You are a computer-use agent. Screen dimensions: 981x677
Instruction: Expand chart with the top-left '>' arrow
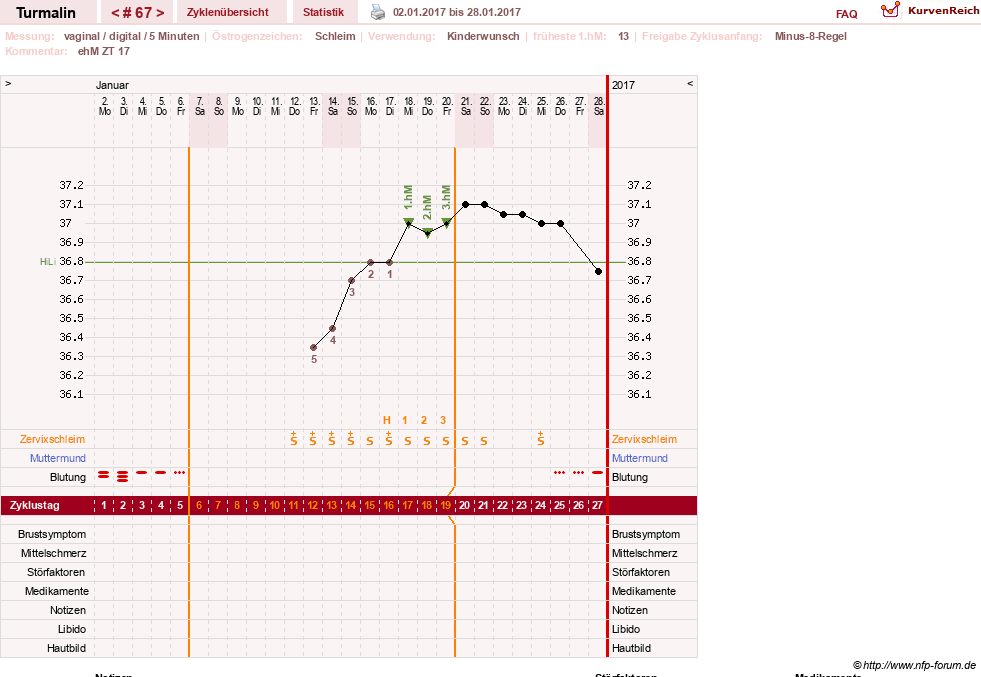point(8,83)
